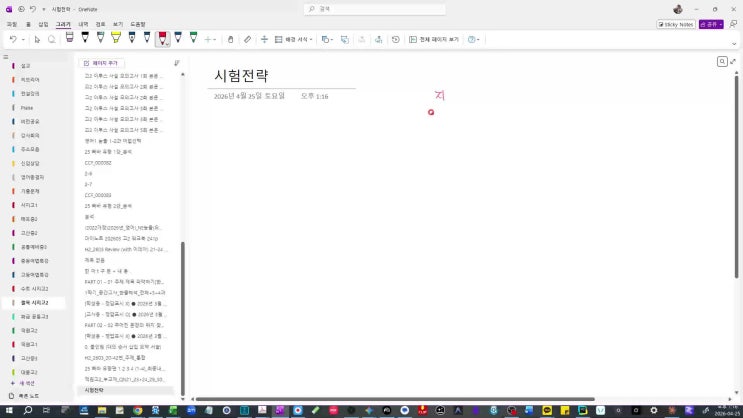Activate the hand pan tool
This screenshot has width=743, height=418.
coord(230,39)
